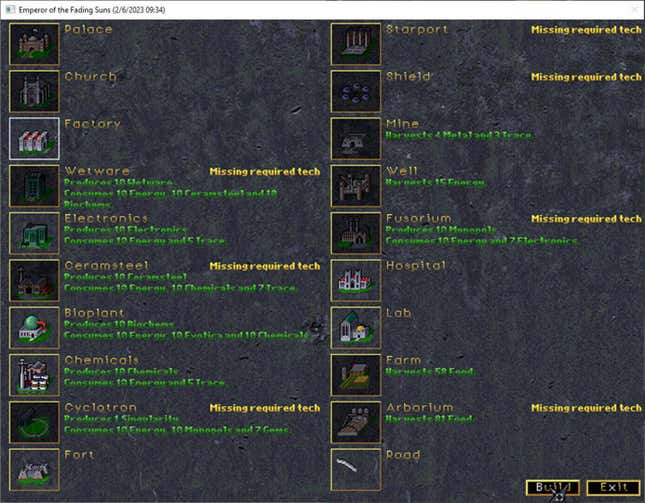Click the Fort label text

[x=79, y=455]
